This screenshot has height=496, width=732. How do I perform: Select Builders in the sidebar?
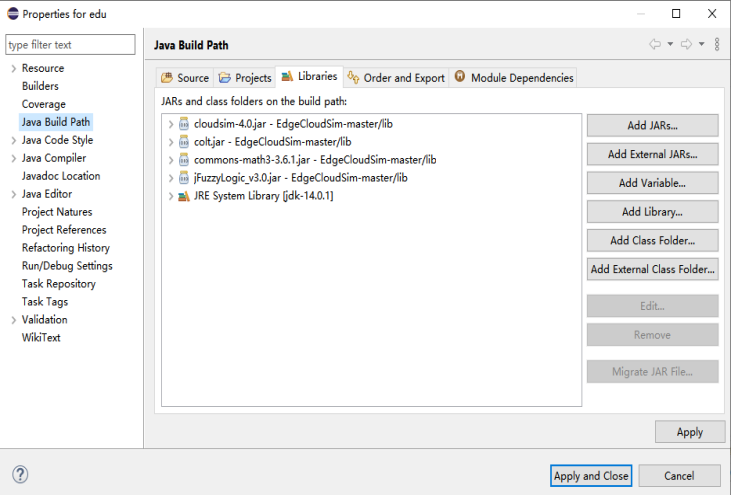(40, 86)
